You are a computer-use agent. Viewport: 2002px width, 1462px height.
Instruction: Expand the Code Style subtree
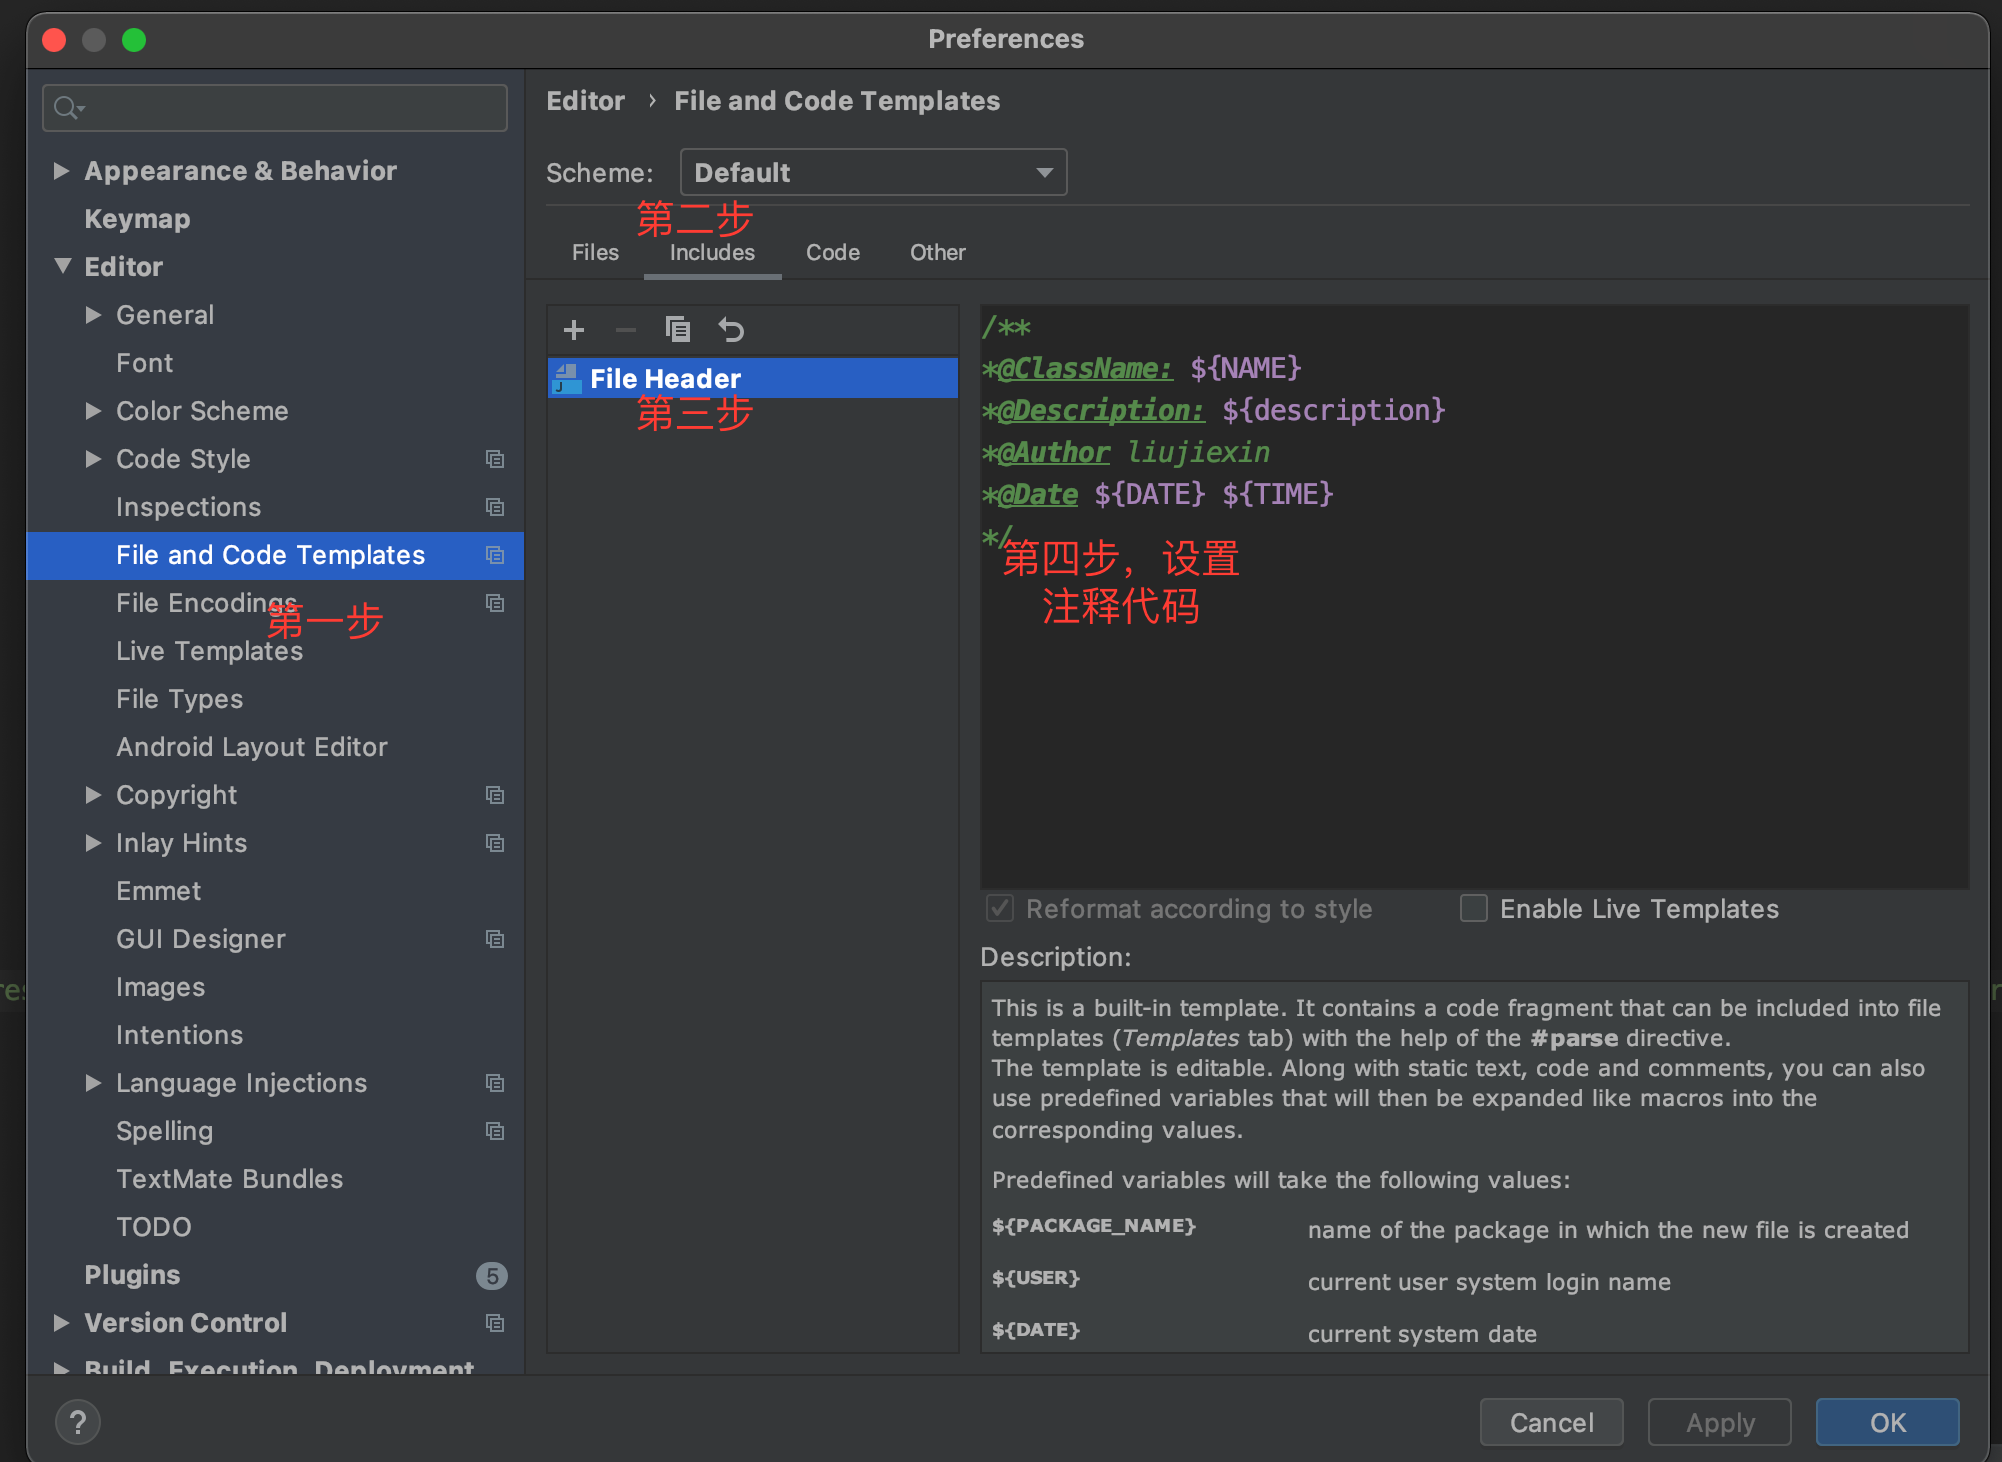click(x=94, y=459)
